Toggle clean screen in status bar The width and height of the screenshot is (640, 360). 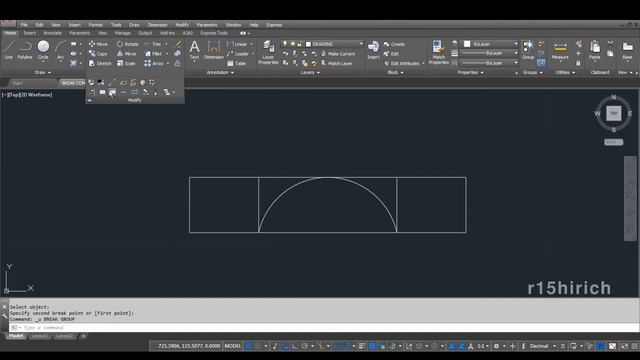625,346
